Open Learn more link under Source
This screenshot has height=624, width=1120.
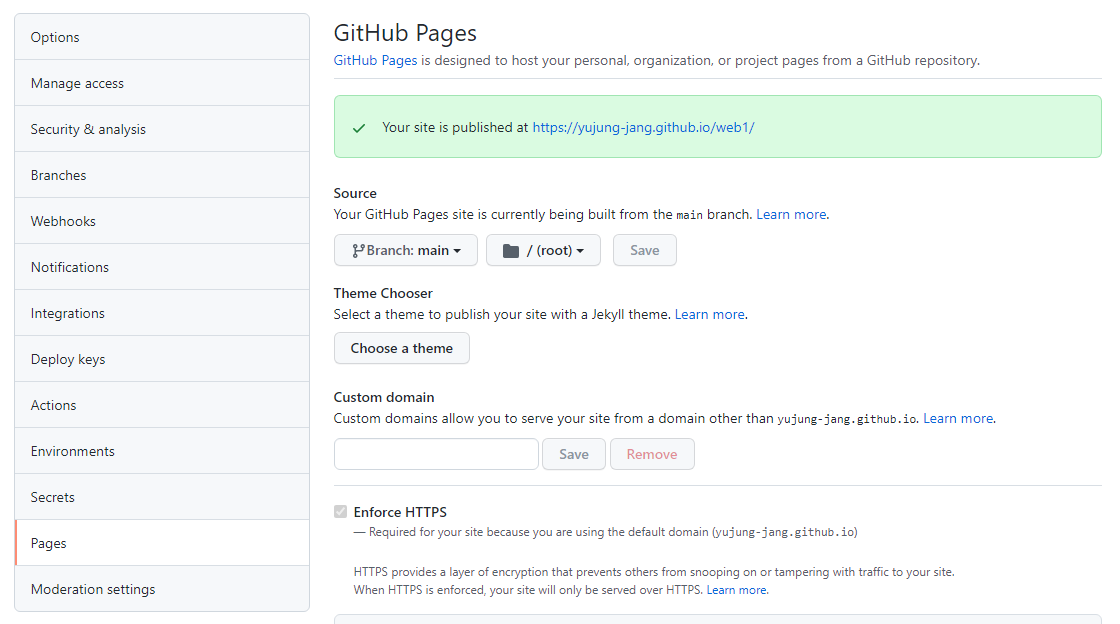point(791,214)
